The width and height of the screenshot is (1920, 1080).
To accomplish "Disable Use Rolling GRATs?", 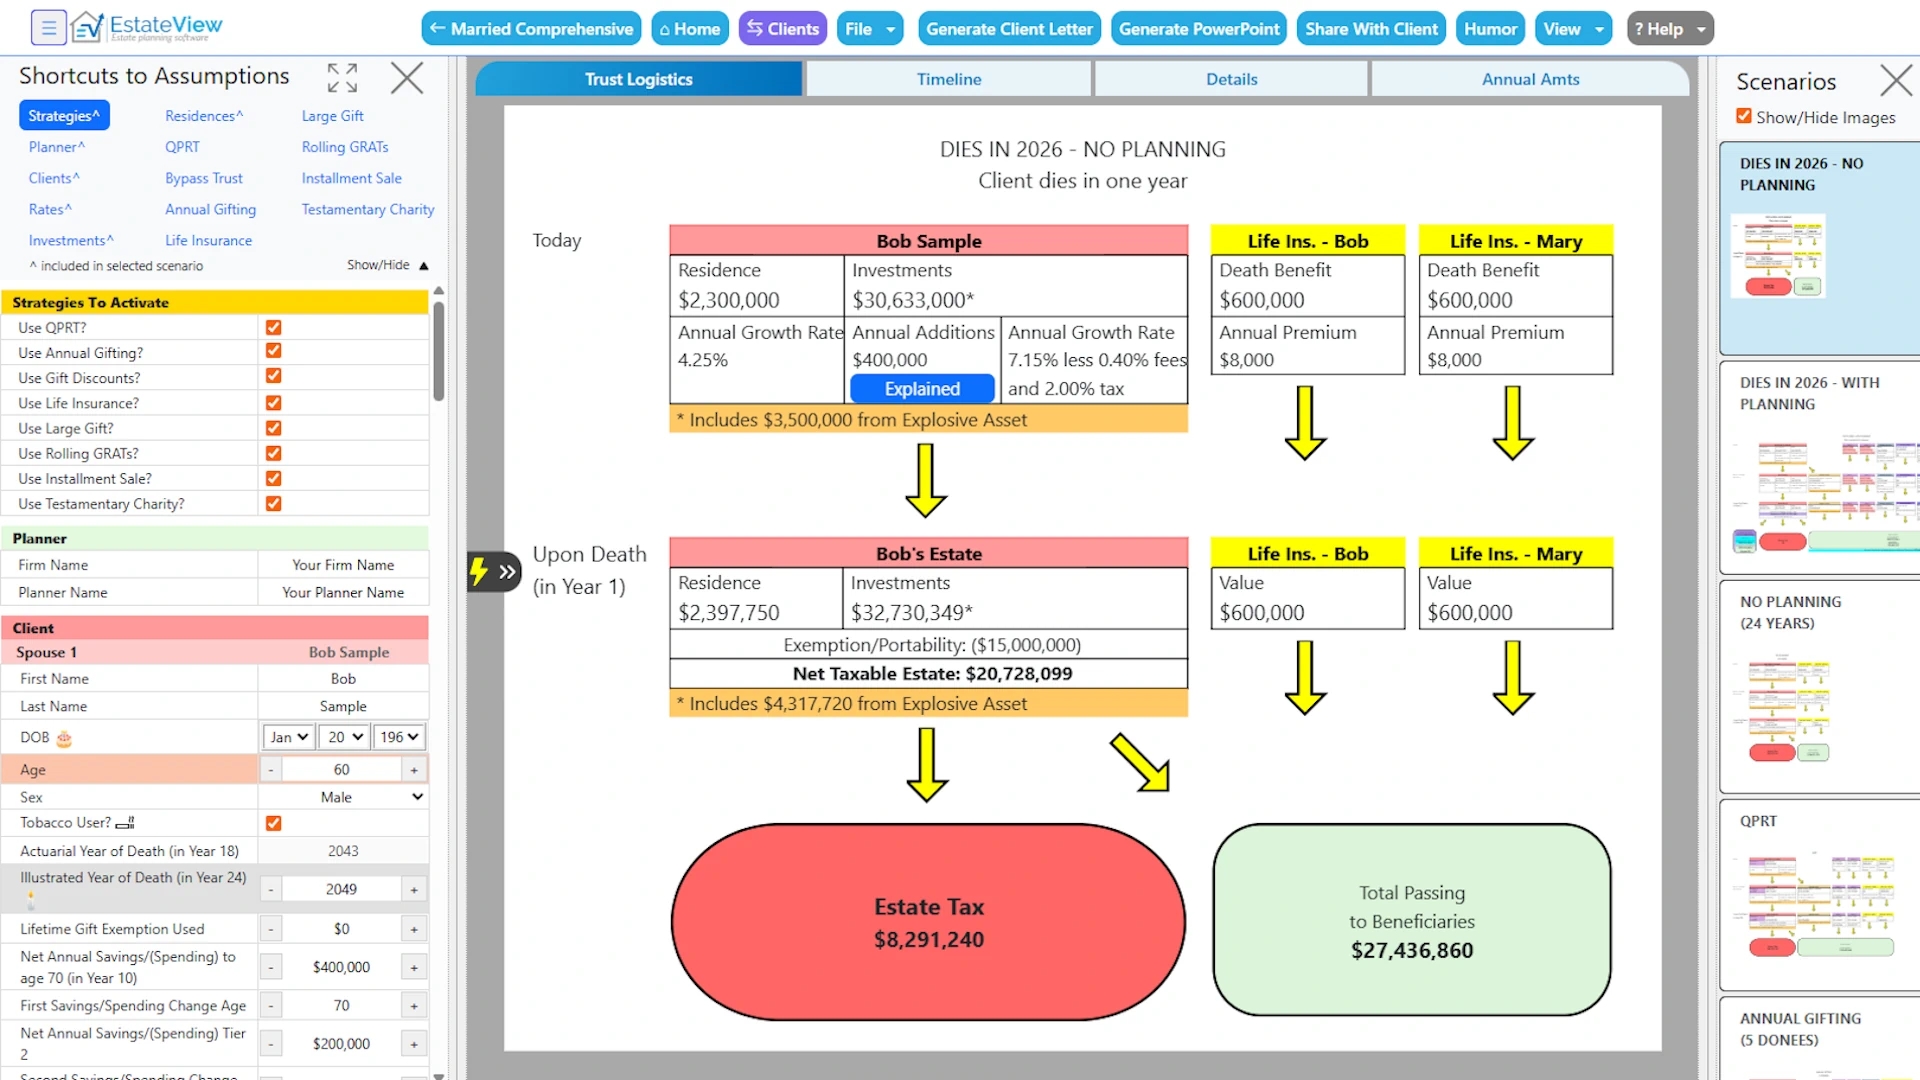I will [x=273, y=453].
